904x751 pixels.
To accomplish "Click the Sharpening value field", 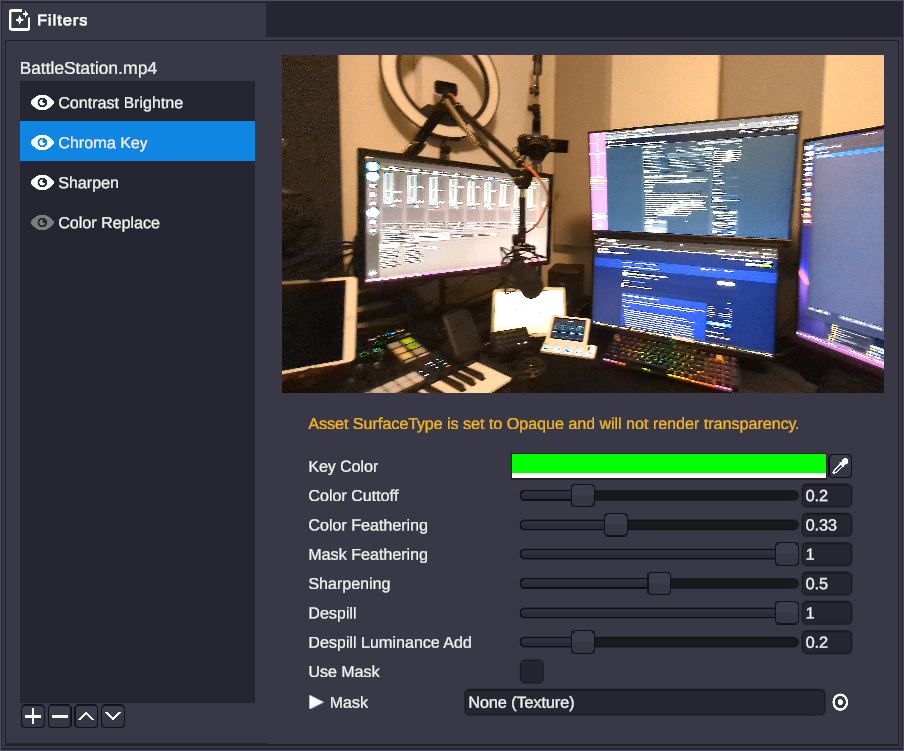I will click(x=826, y=584).
